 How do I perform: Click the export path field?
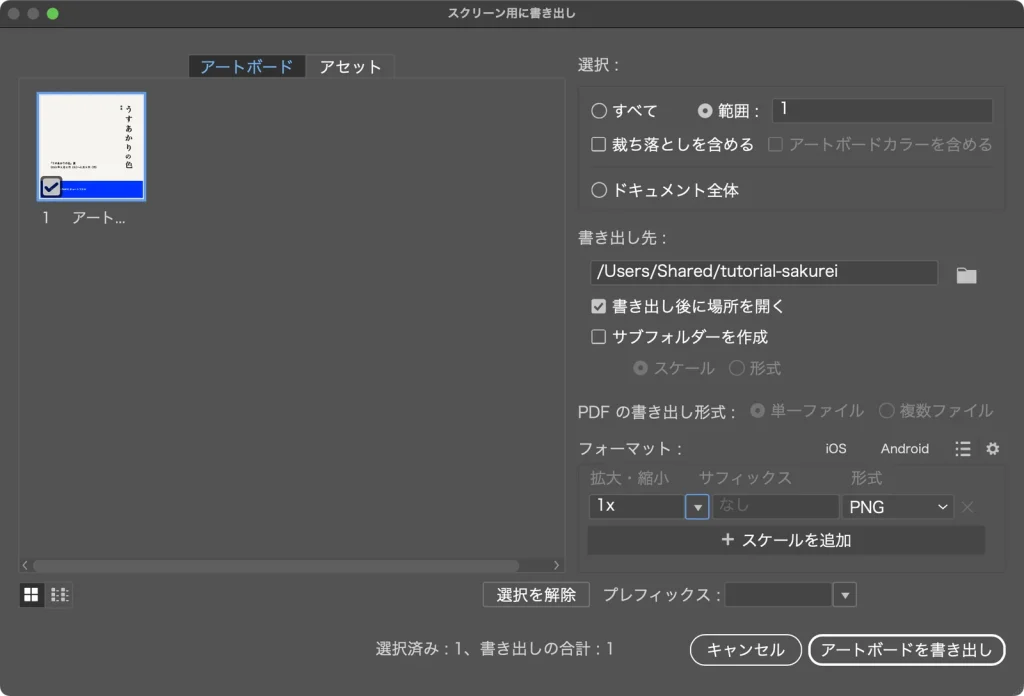click(x=763, y=272)
